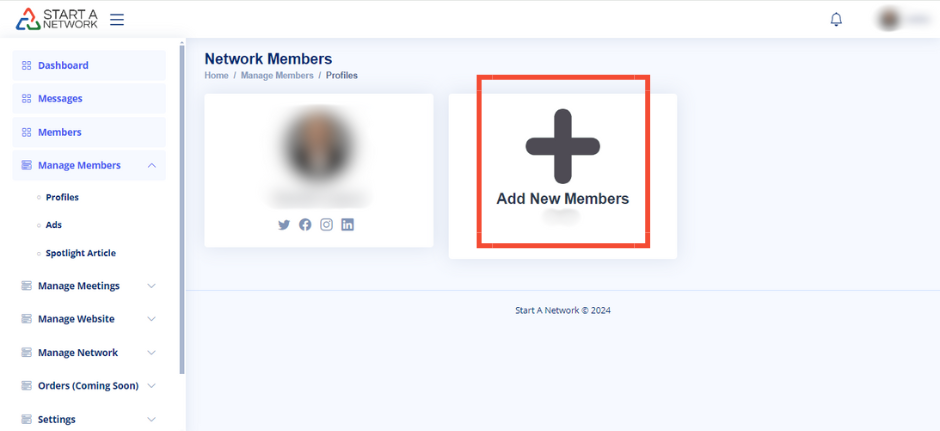Screen dimensions: 940x431
Task: Click the hamburger menu icon
Action: tap(117, 19)
